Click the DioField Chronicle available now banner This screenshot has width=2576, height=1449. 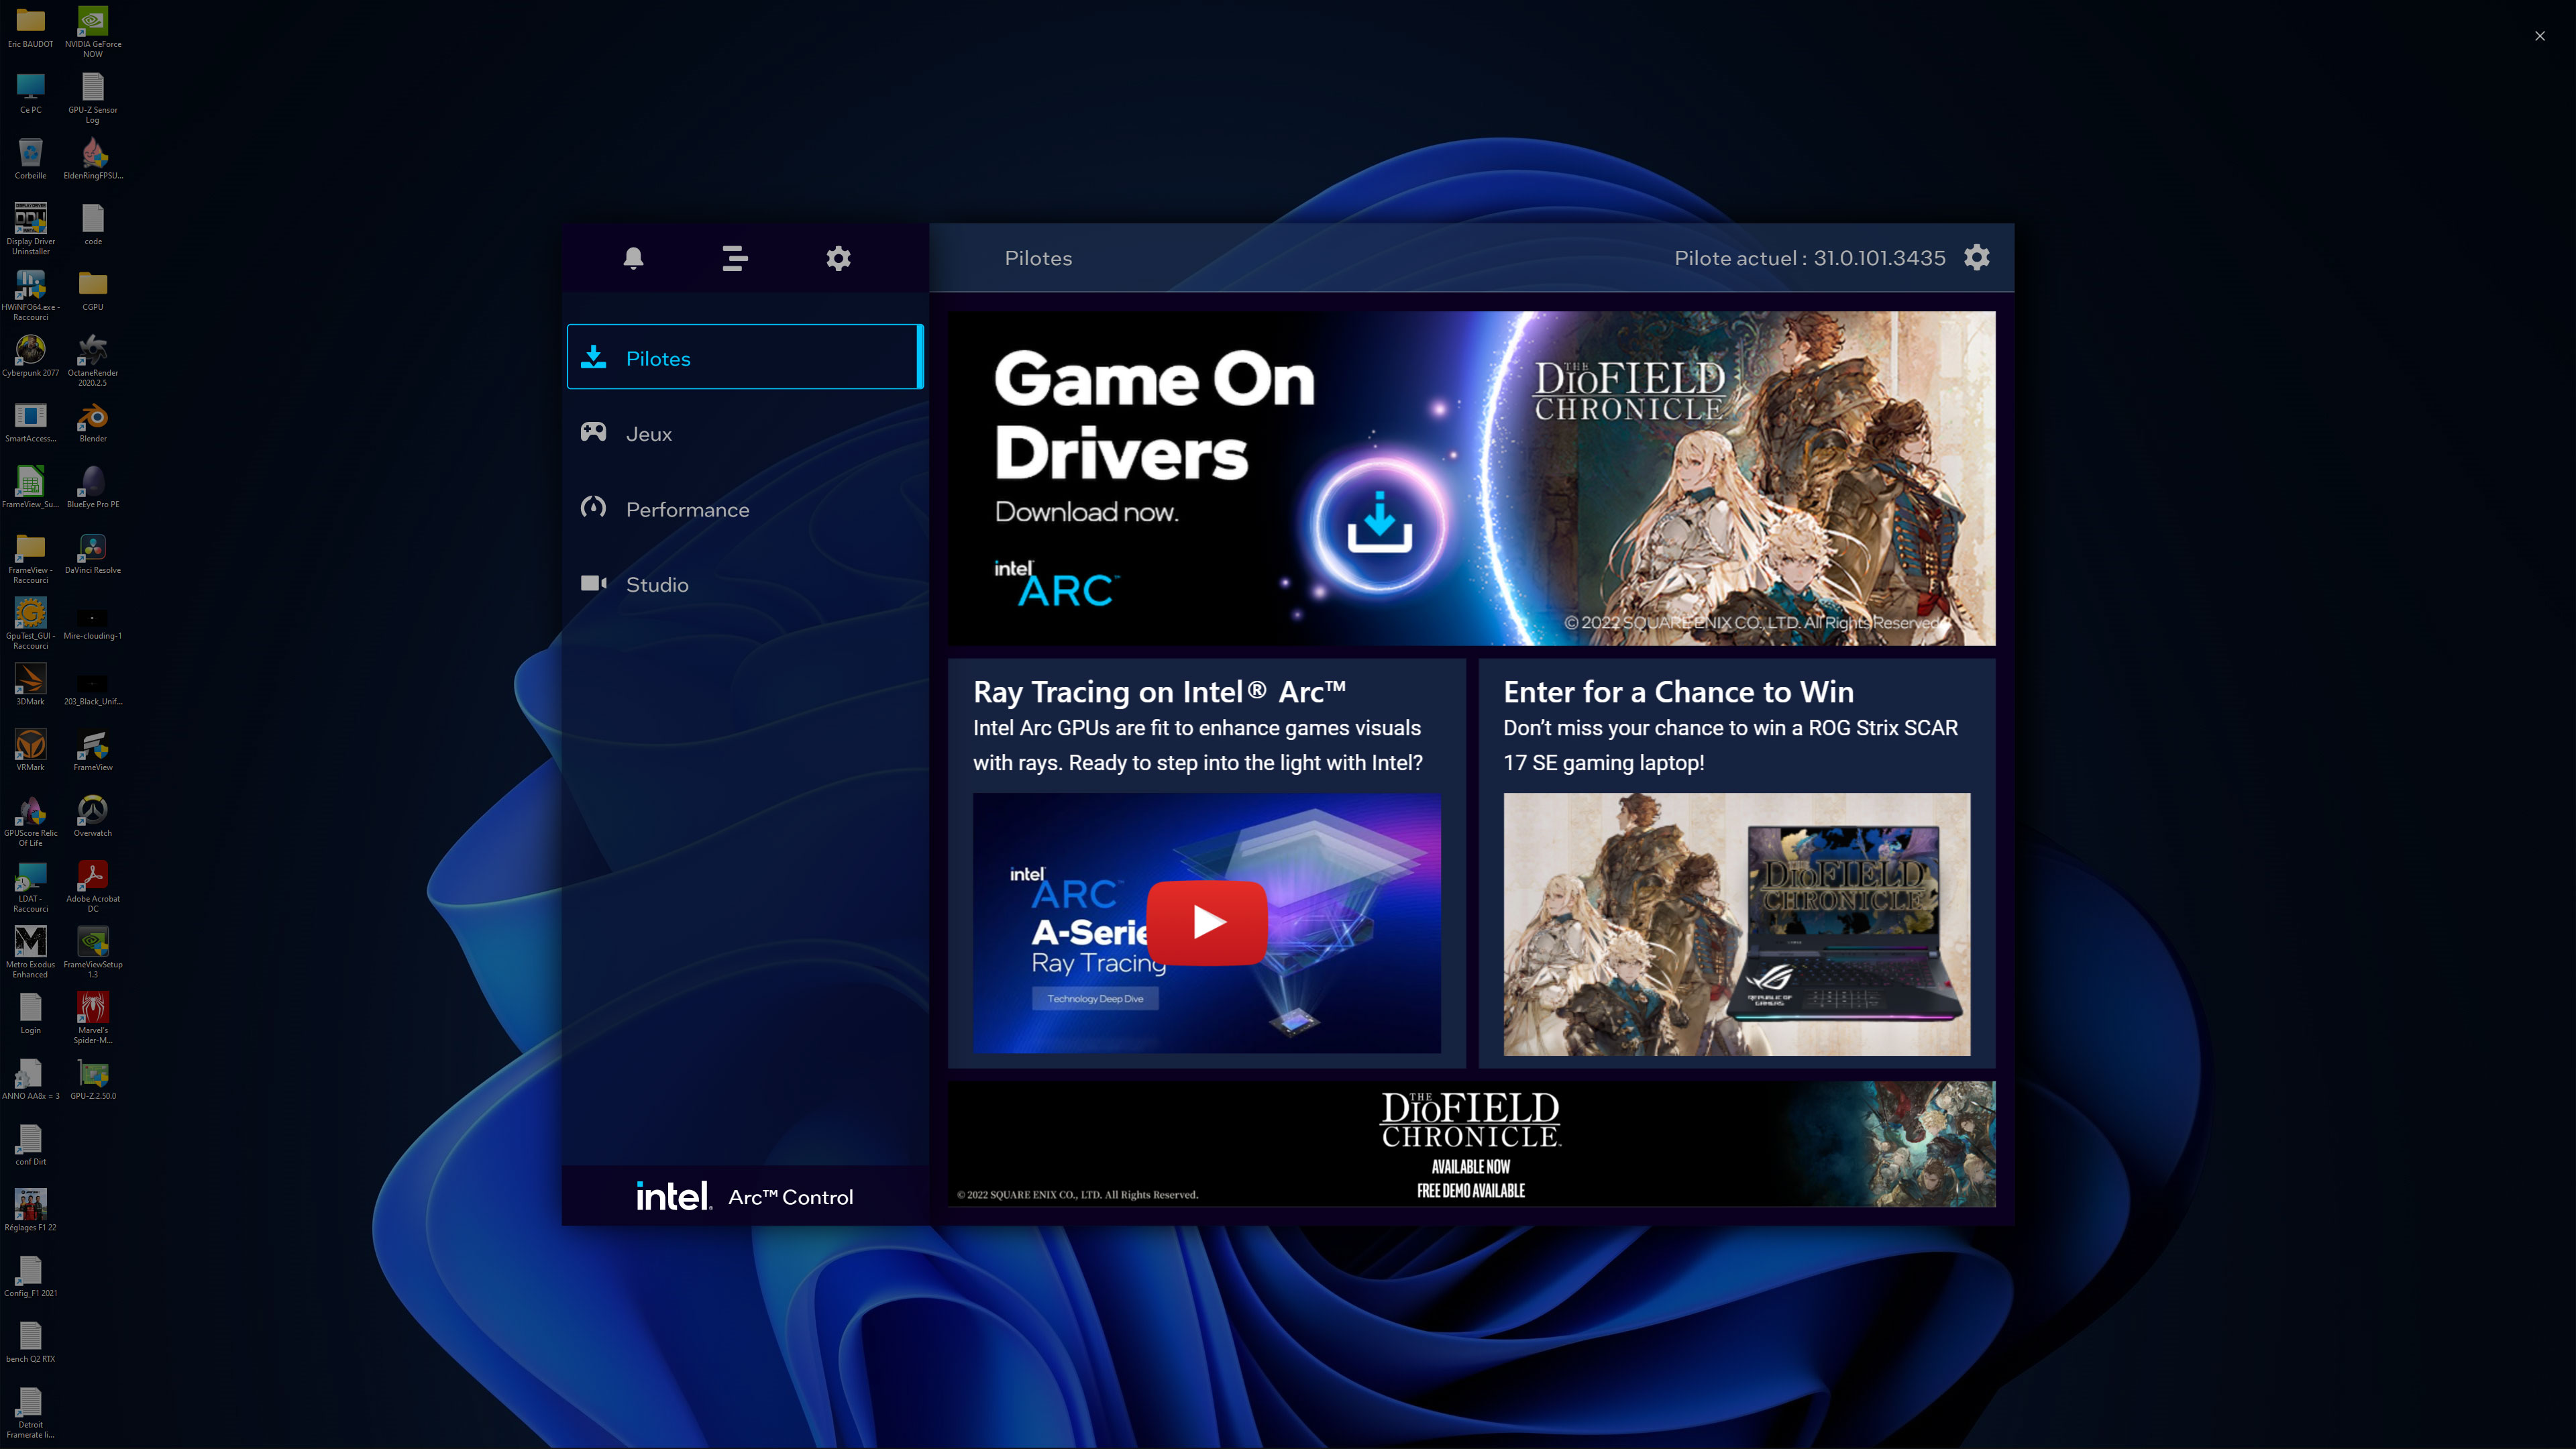pyautogui.click(x=1470, y=1144)
